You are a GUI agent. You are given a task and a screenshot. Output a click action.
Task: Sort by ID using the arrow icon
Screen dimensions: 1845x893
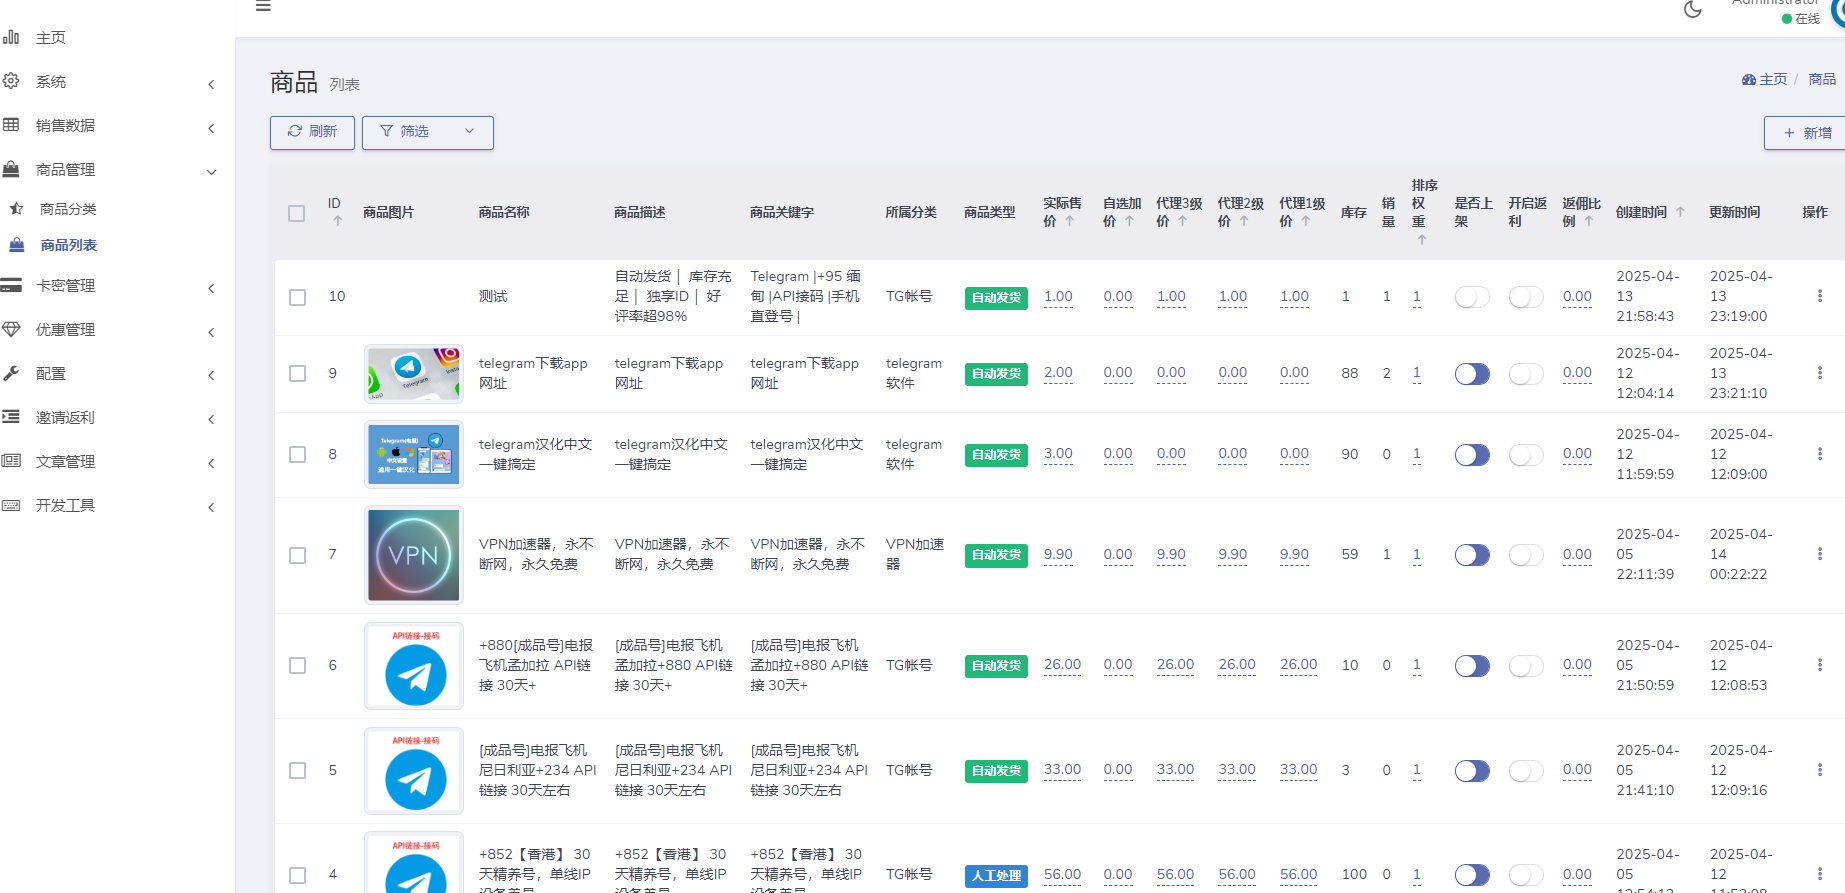(x=337, y=221)
